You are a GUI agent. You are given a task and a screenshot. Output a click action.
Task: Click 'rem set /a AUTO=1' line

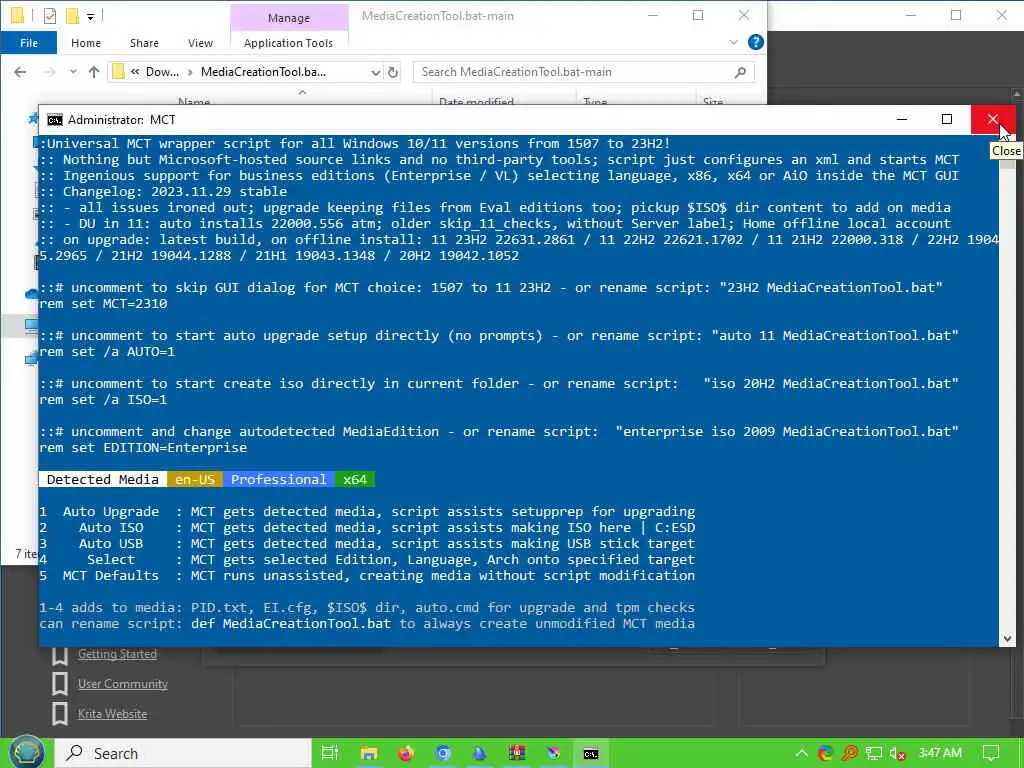click(x=107, y=352)
